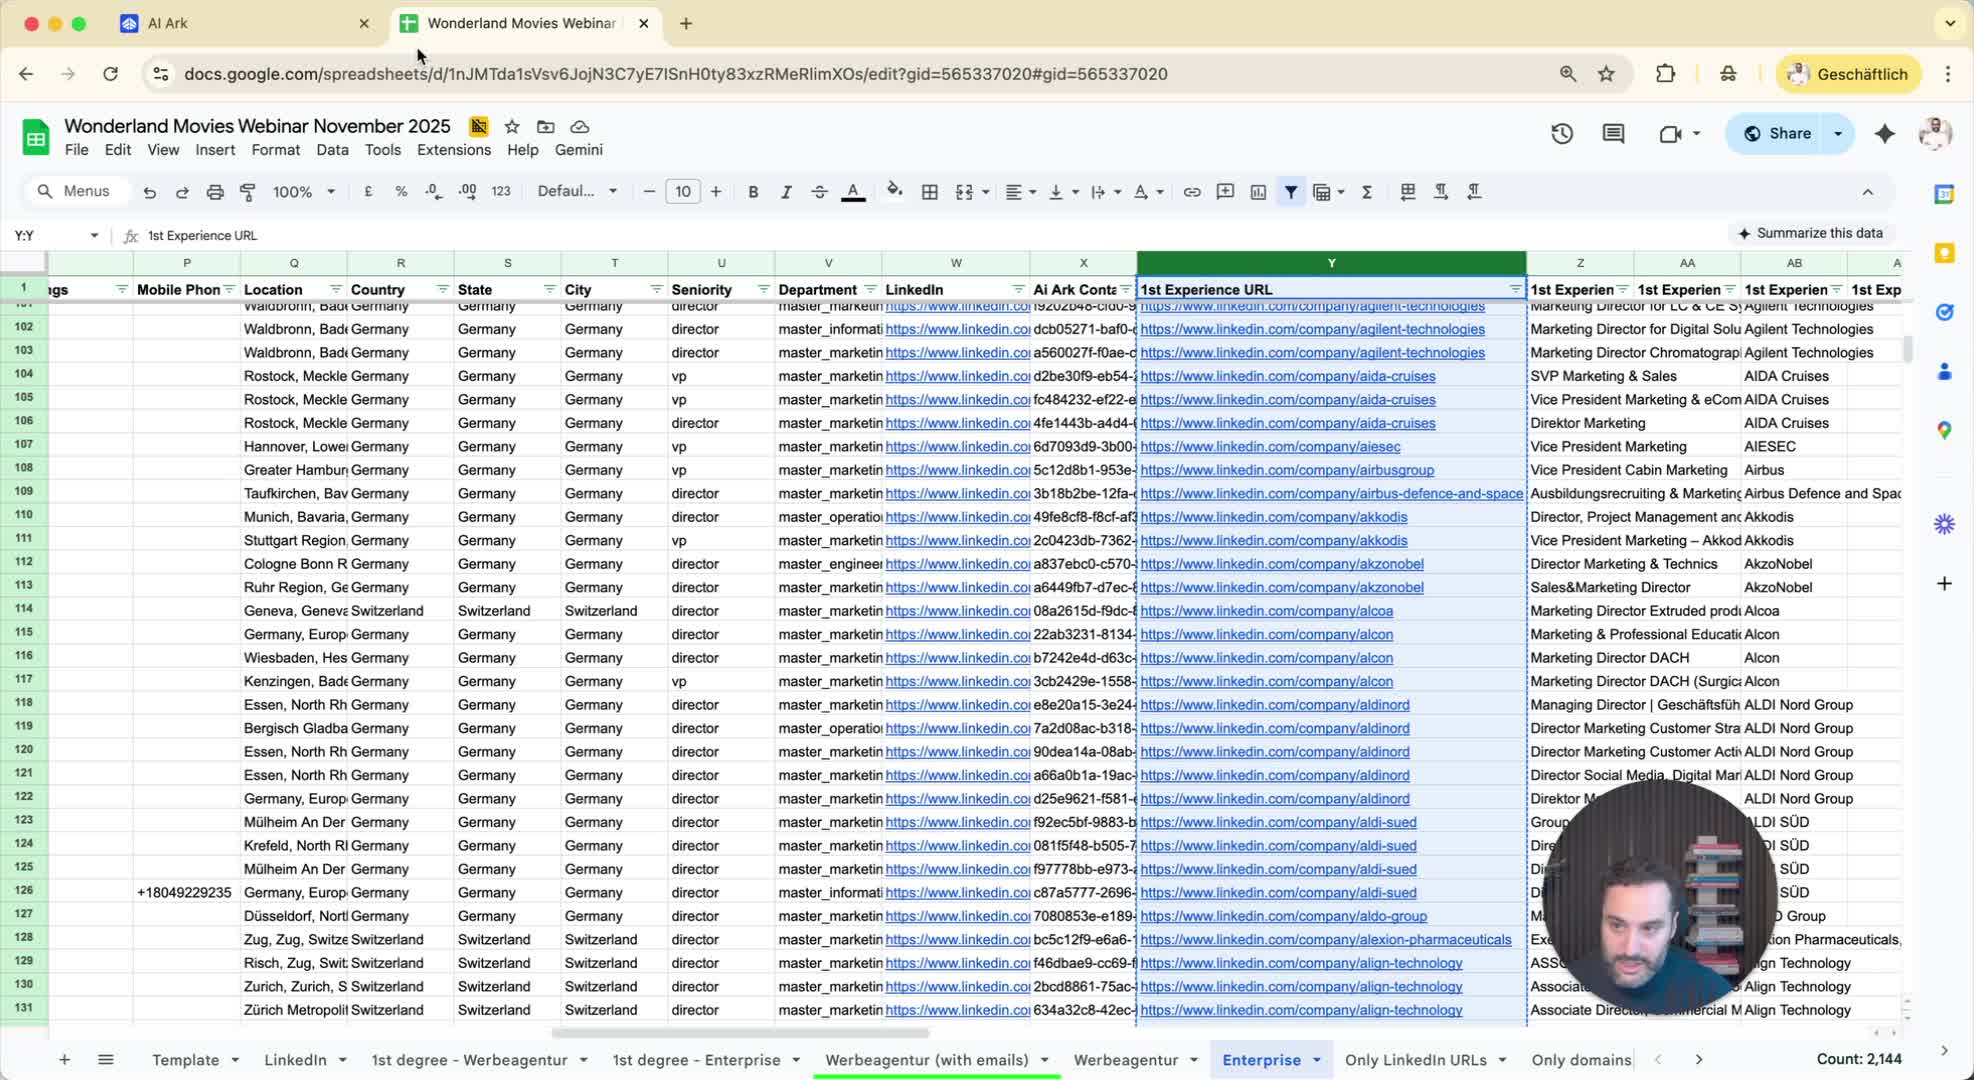This screenshot has height=1080, width=1974.
Task: Toggle italic formatting
Action: pyautogui.click(x=786, y=192)
